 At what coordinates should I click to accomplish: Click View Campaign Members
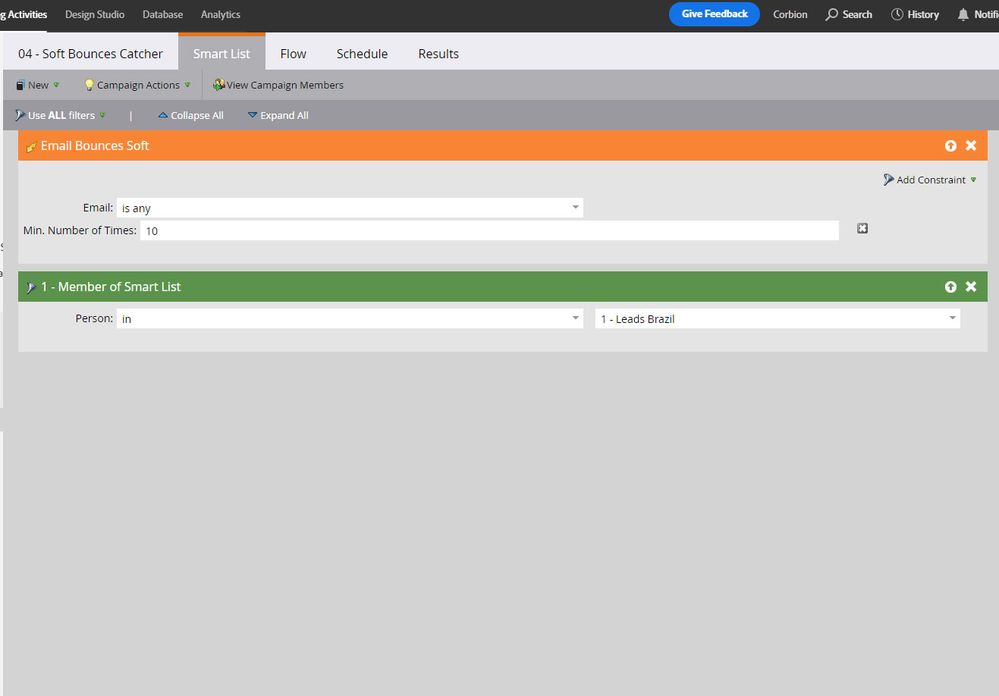click(x=278, y=85)
